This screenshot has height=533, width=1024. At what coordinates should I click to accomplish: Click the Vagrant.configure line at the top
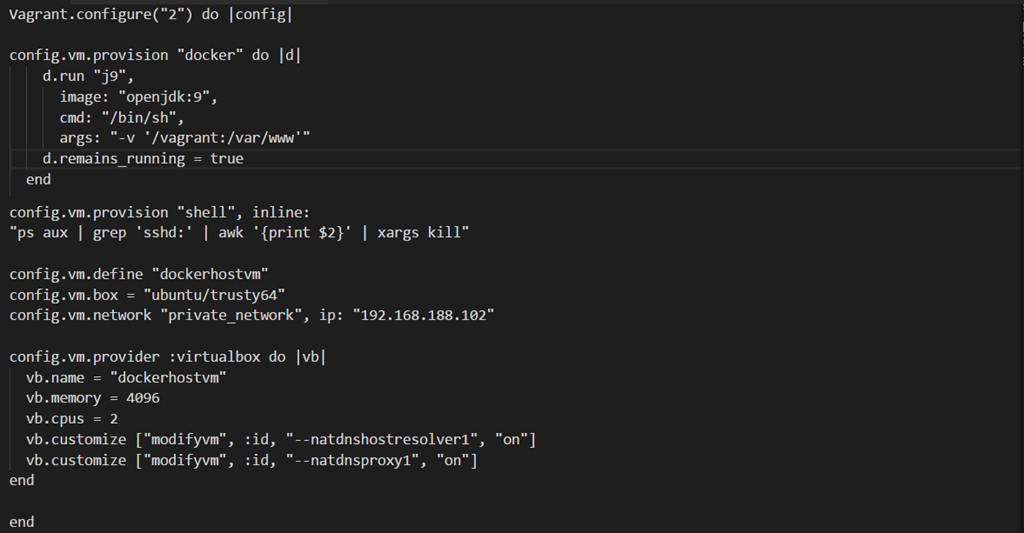click(x=150, y=16)
